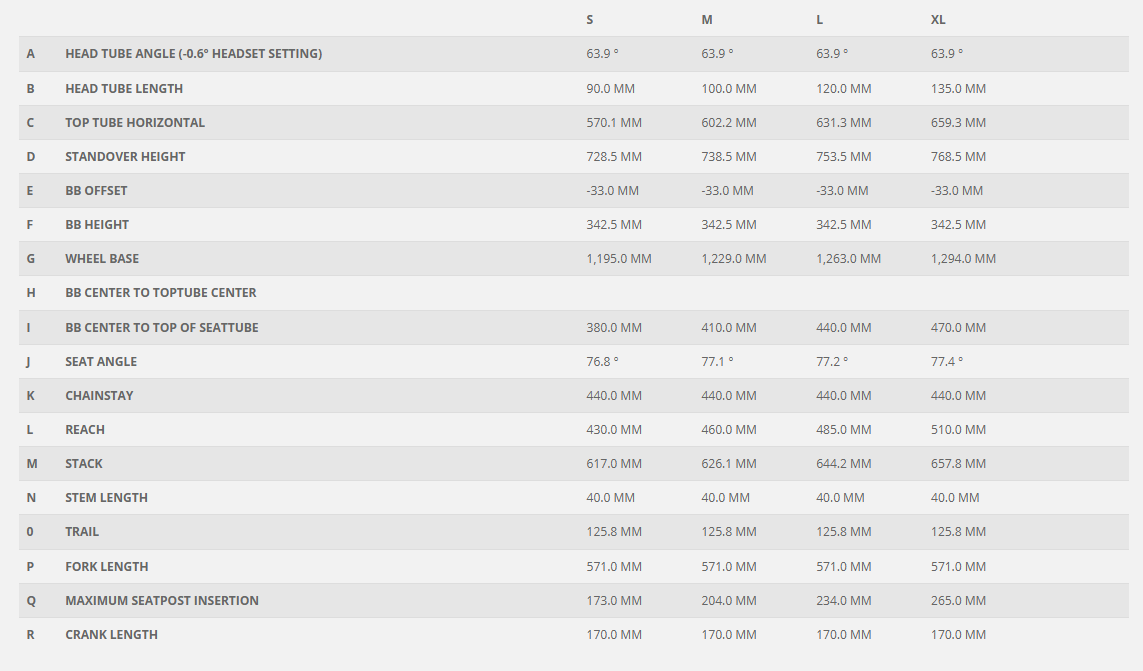Select the Top Tube Horizontal label
The height and width of the screenshot is (671, 1143).
[135, 123]
